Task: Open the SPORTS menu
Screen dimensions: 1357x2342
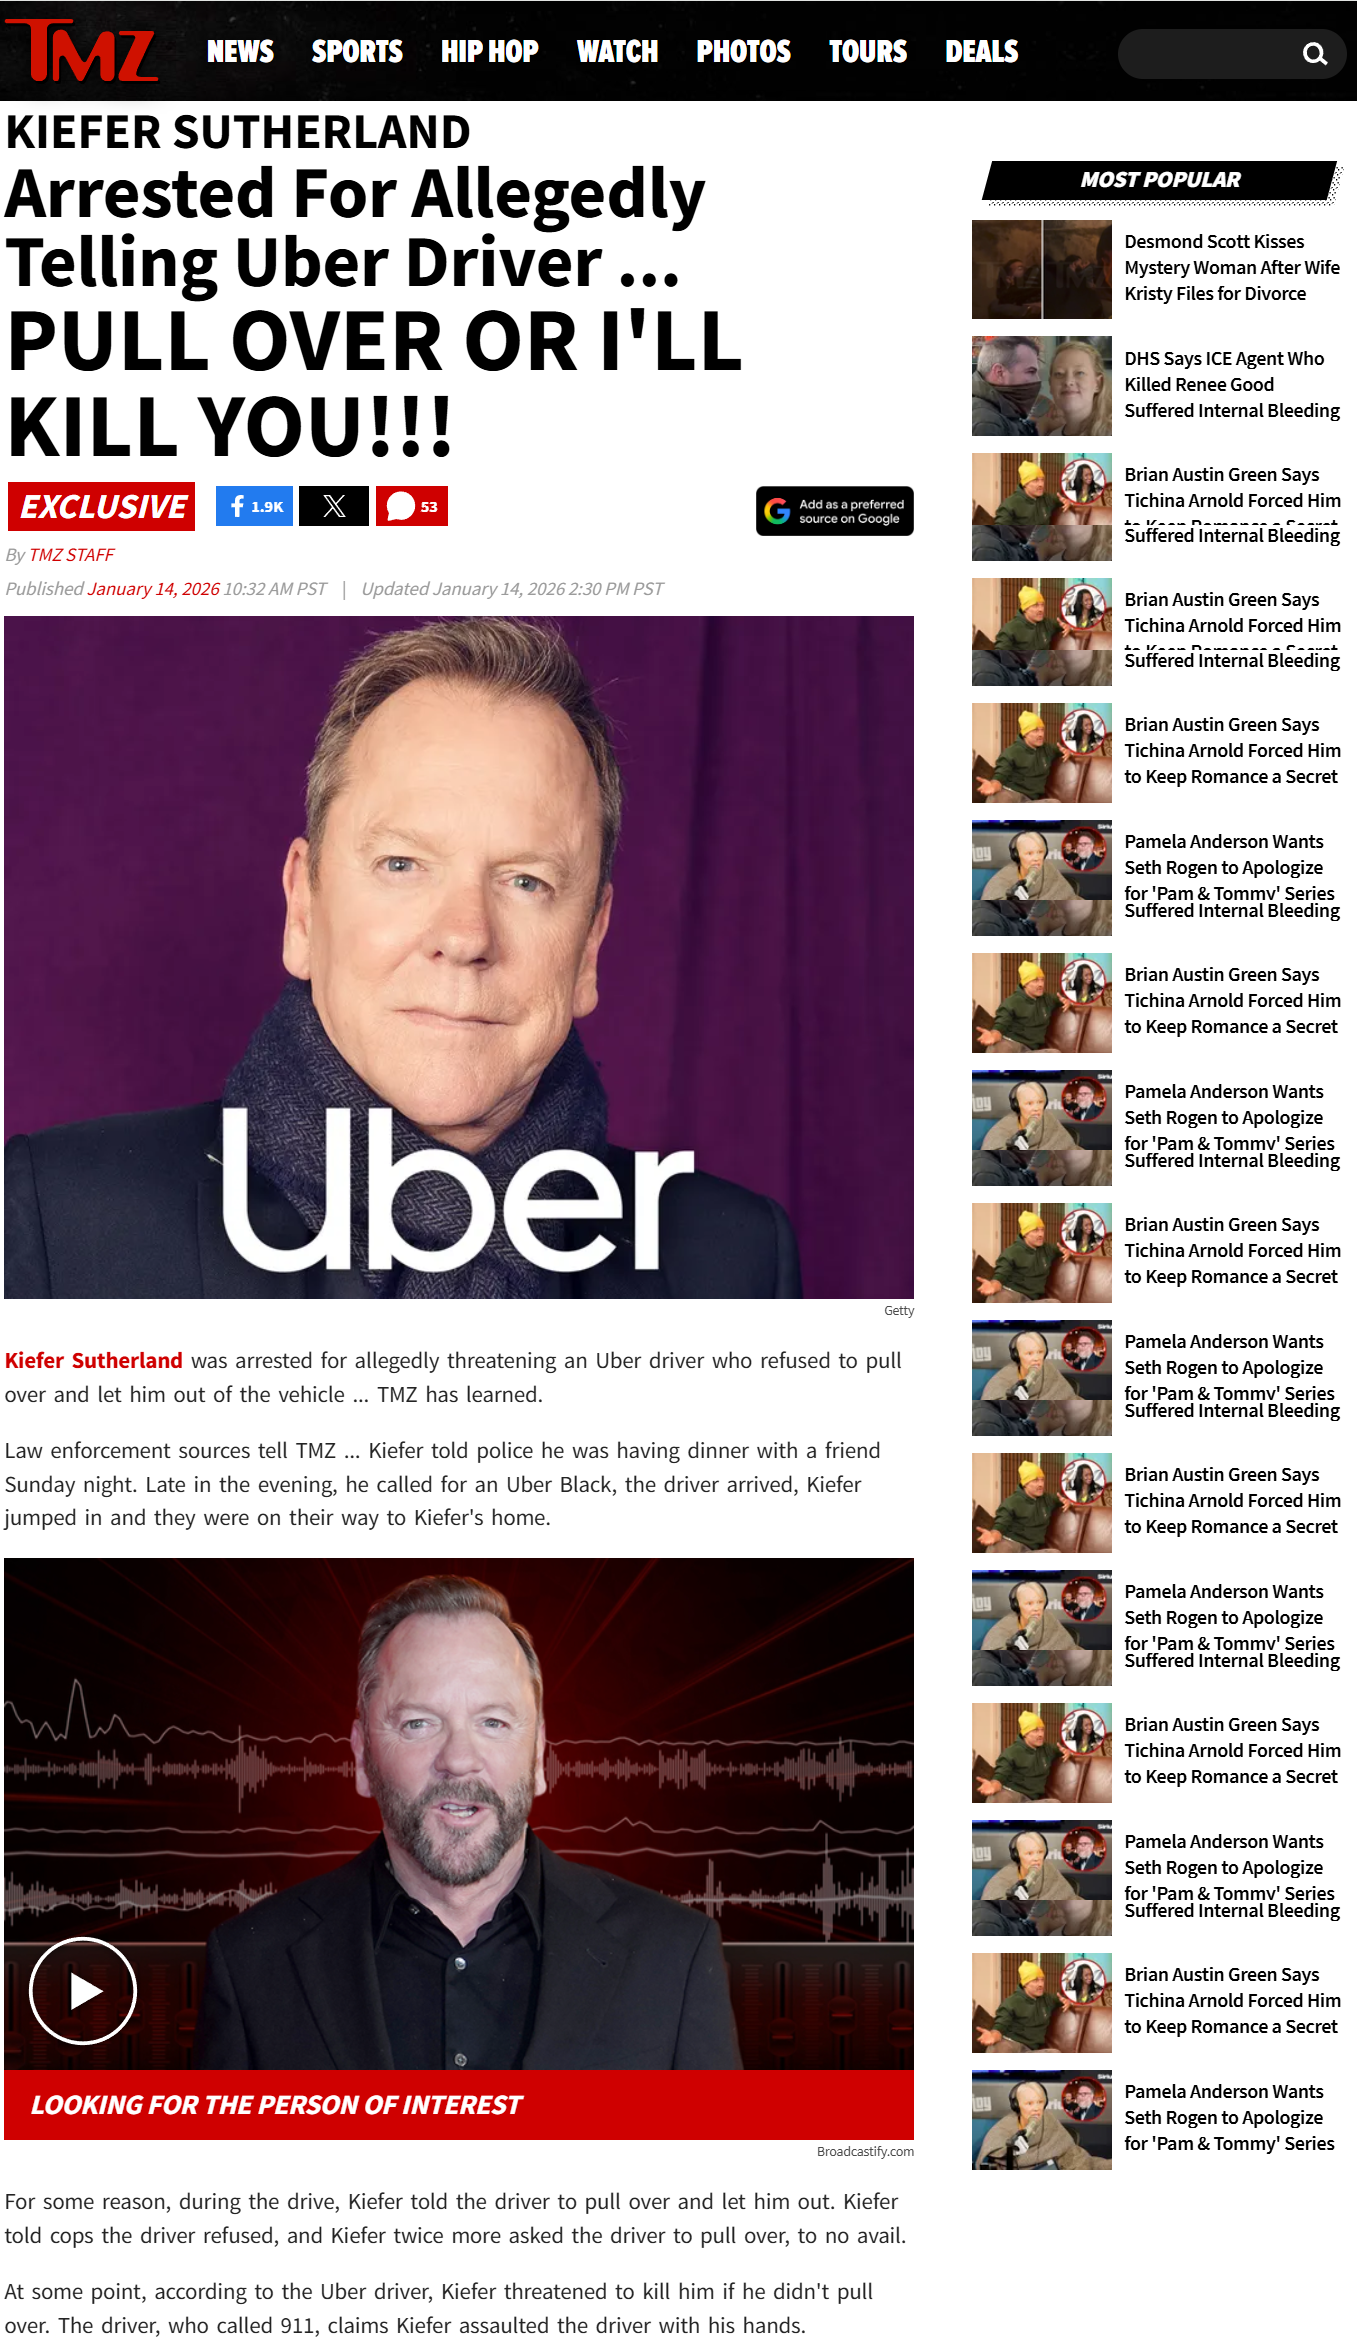Action: click(x=357, y=51)
